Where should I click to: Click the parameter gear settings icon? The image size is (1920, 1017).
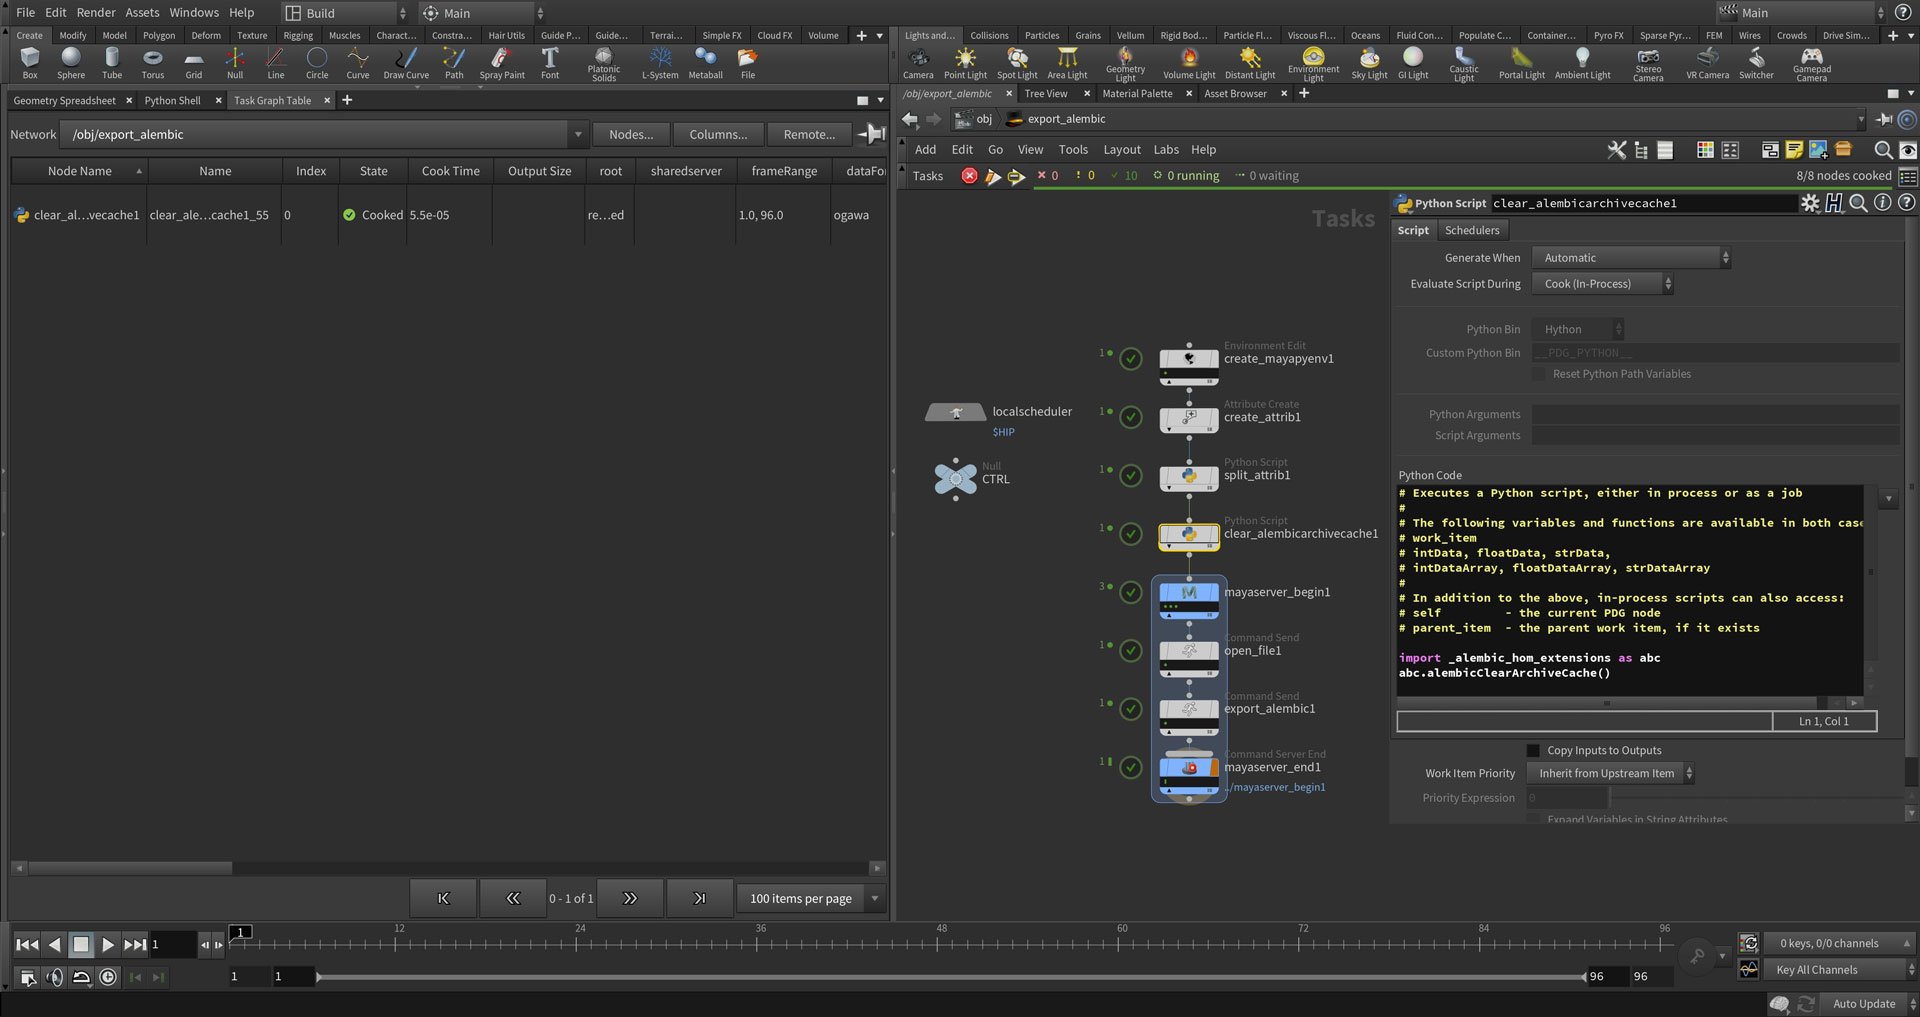(1810, 203)
